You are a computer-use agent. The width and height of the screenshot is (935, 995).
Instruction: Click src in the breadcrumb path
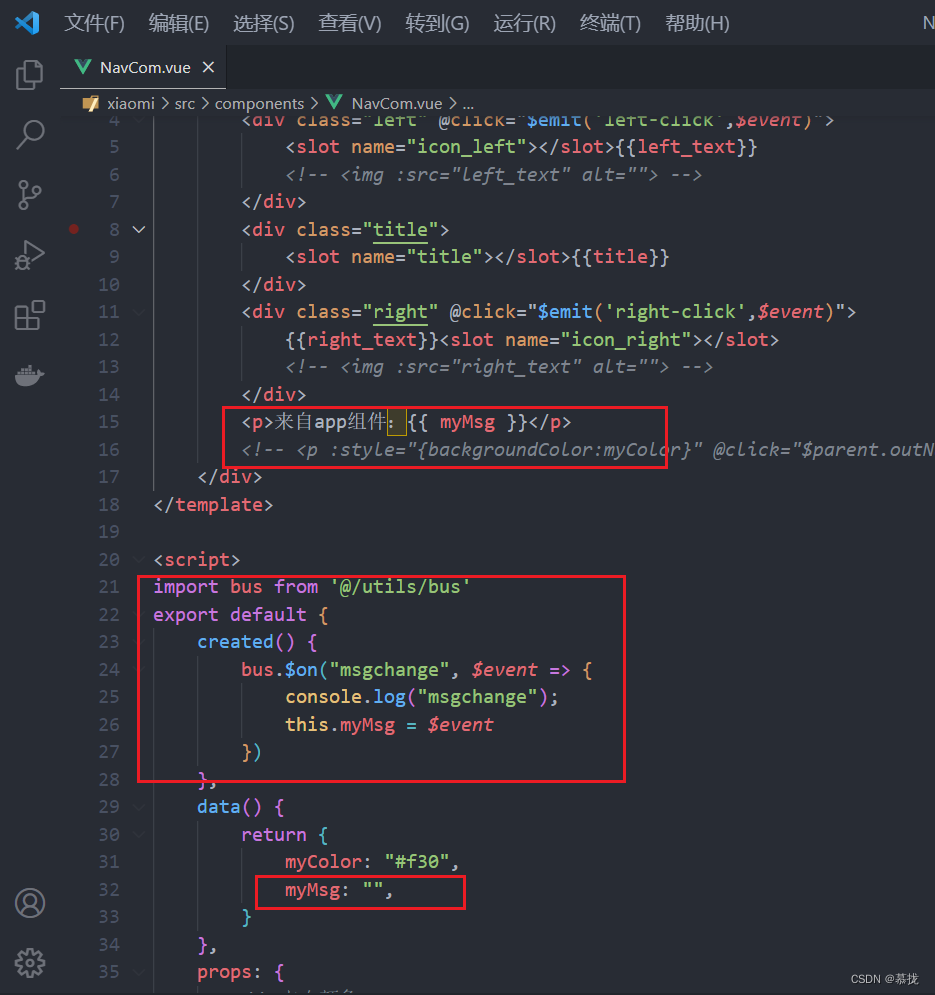pos(185,103)
